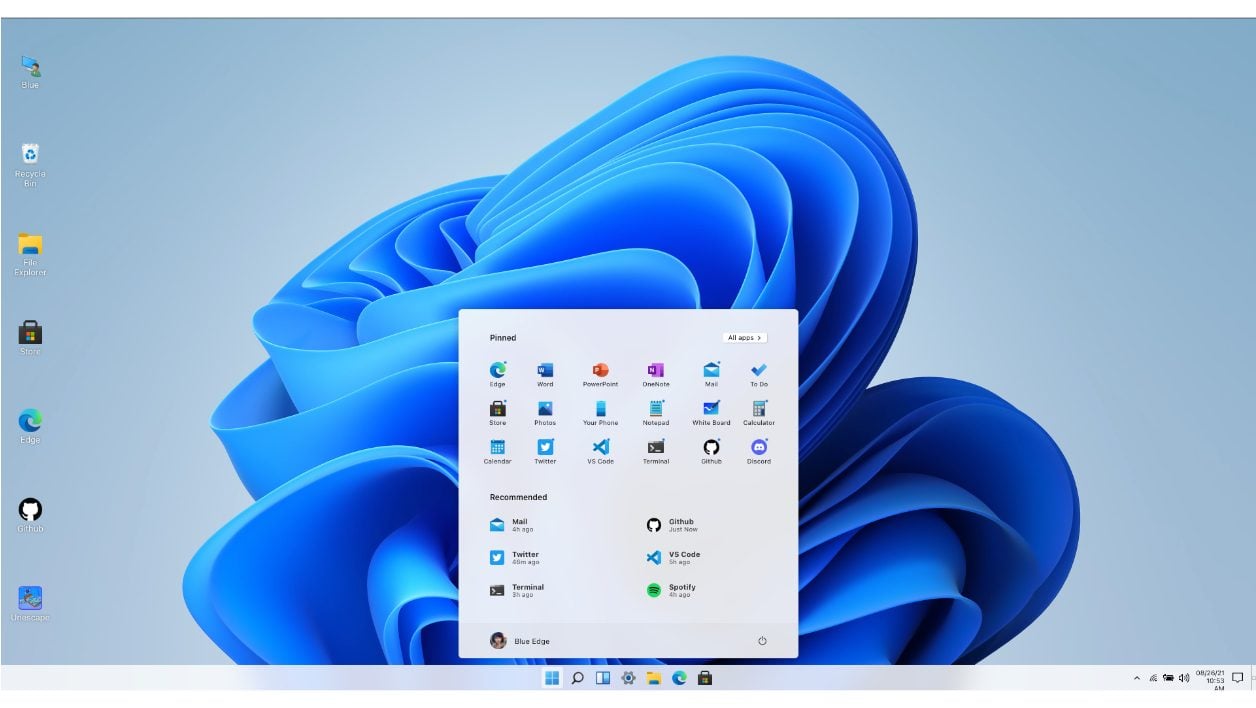Open Discord from pinned apps
Image resolution: width=1256 pixels, height=708 pixels.
[759, 452]
